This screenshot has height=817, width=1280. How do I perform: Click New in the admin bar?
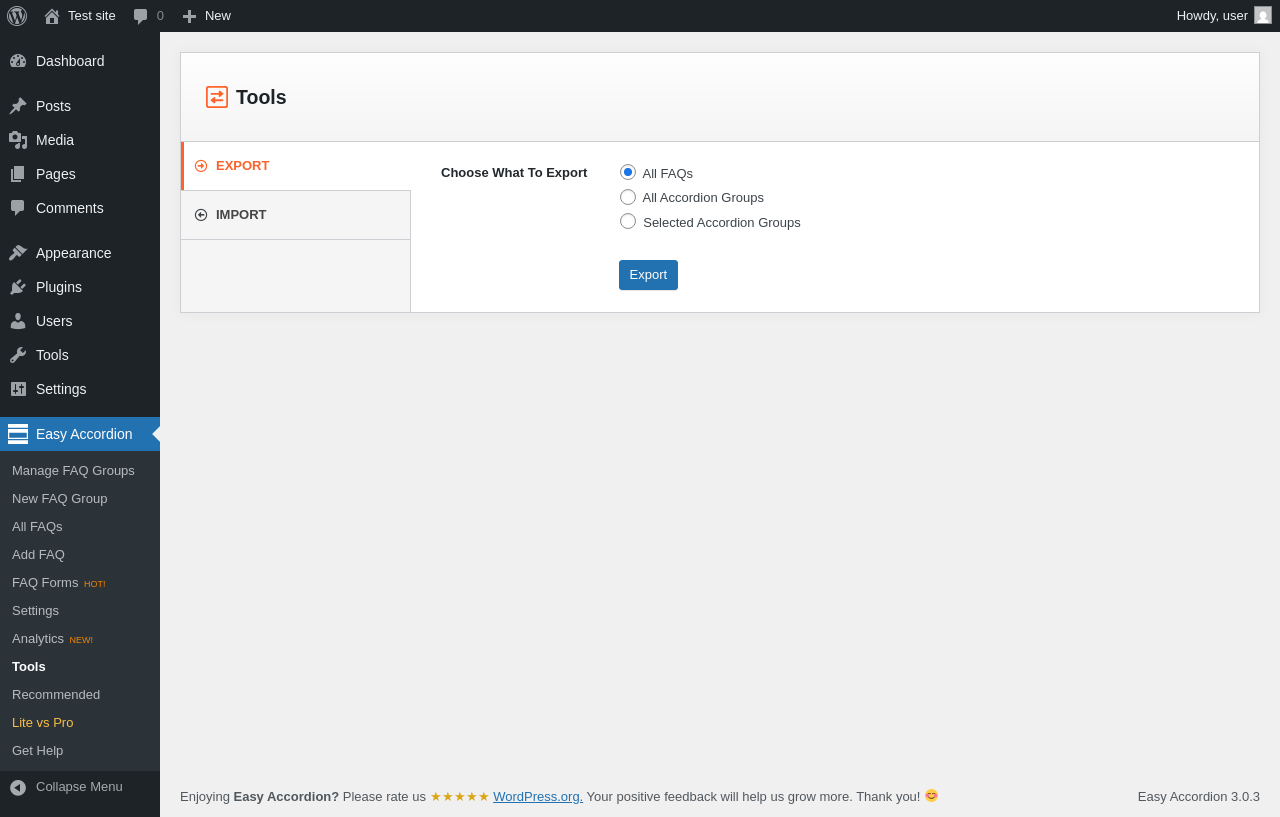(x=218, y=16)
